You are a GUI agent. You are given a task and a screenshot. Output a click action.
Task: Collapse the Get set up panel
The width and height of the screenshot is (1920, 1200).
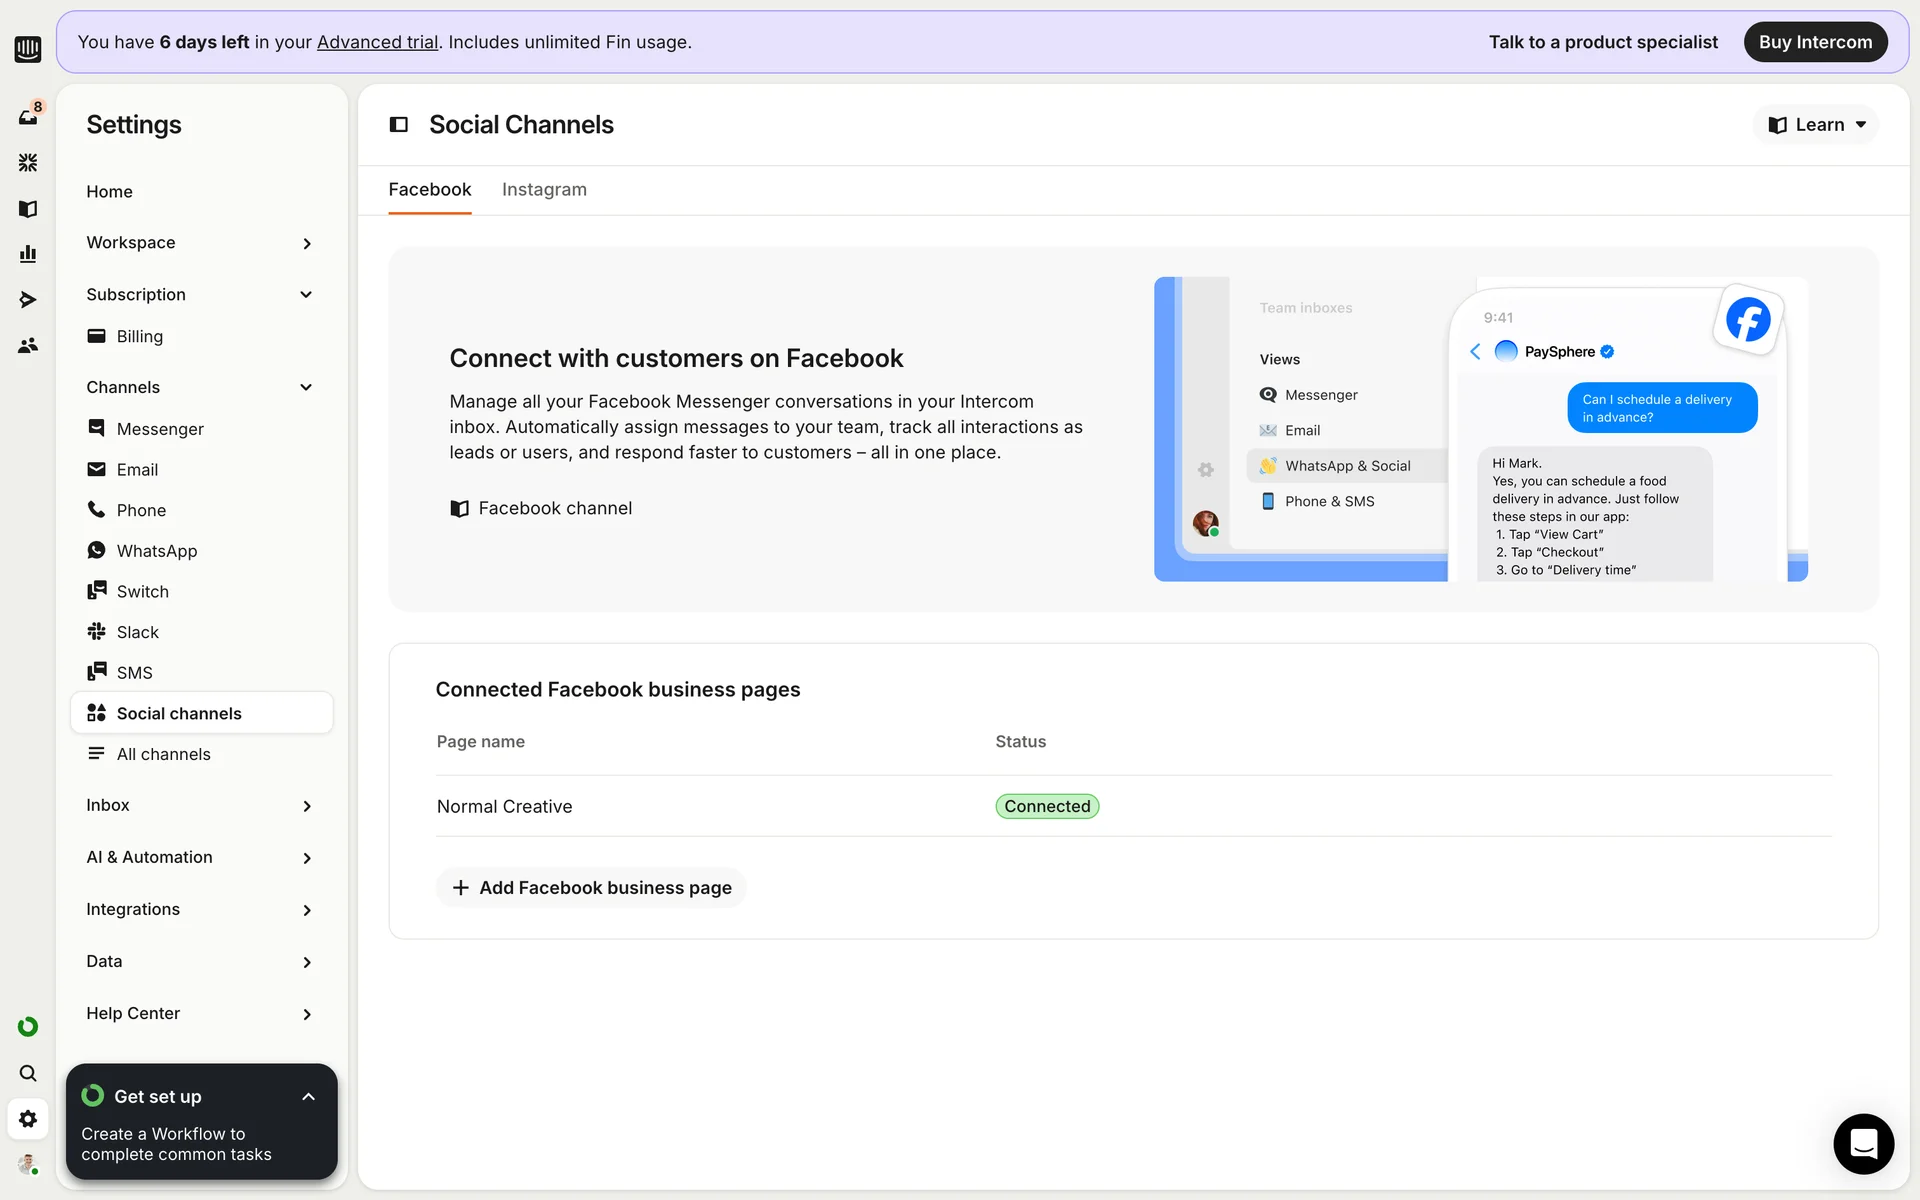[x=308, y=1097]
